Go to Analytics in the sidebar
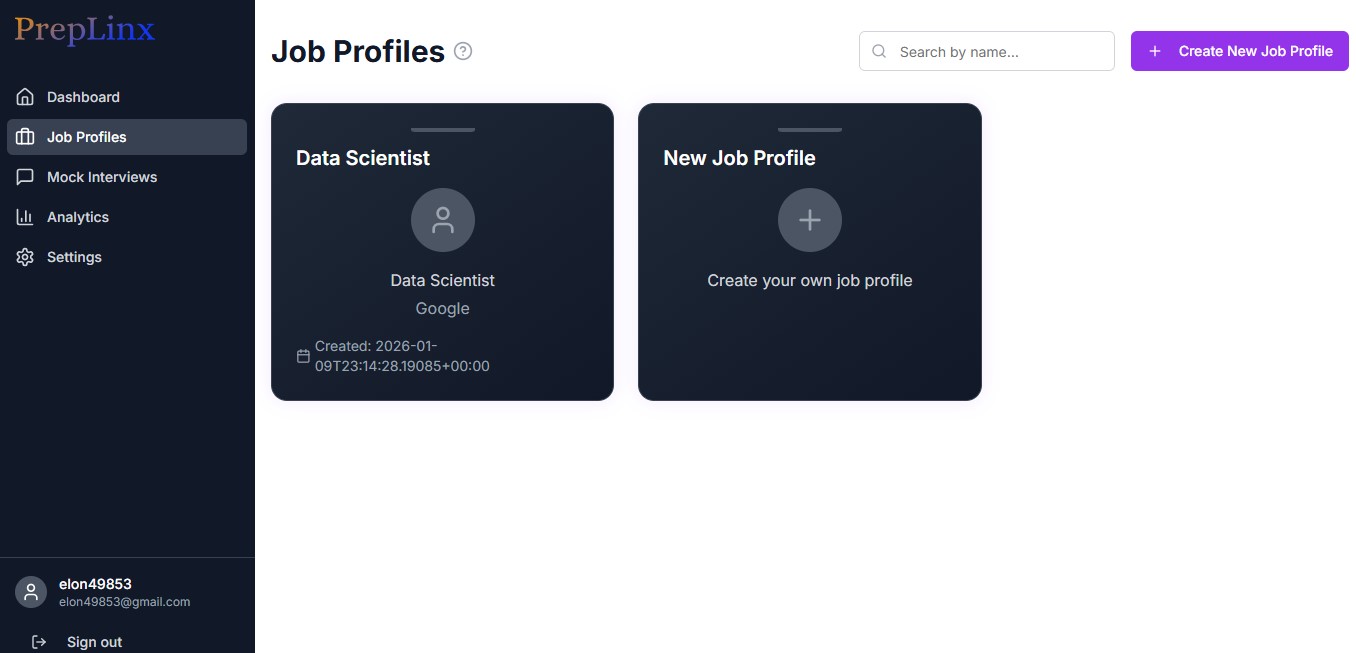 78,217
